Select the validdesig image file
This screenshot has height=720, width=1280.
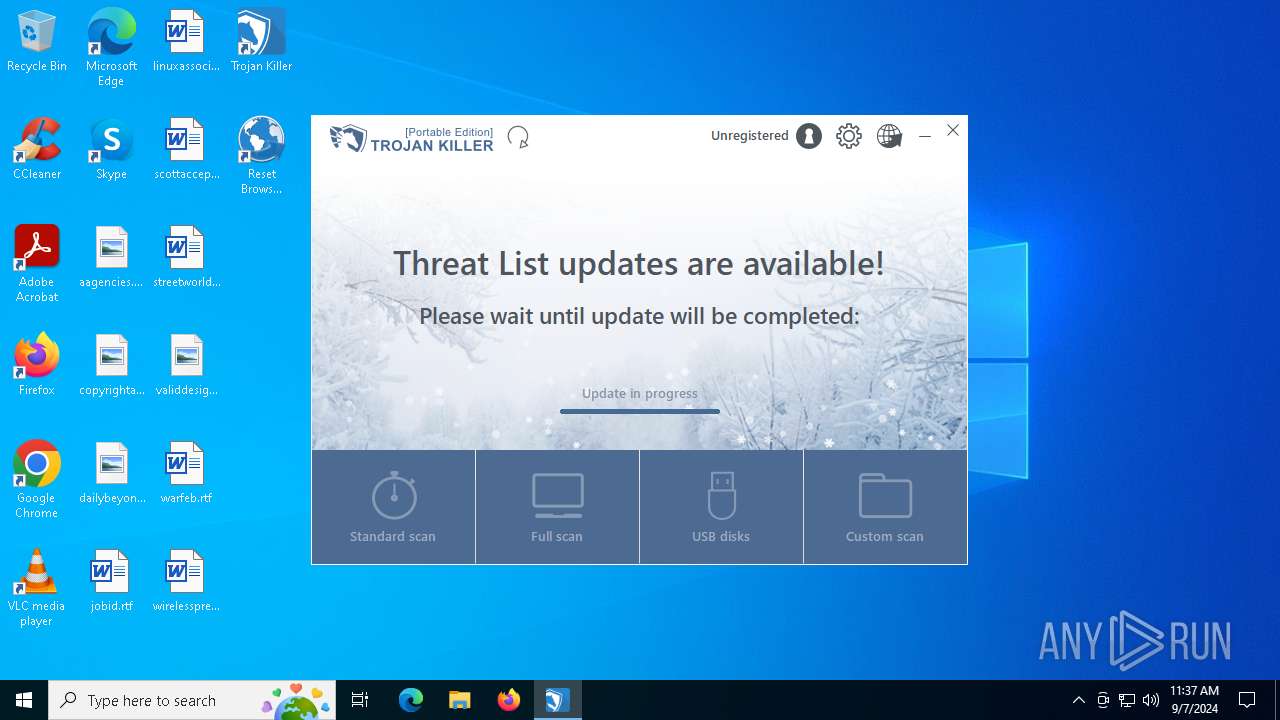pos(186,366)
